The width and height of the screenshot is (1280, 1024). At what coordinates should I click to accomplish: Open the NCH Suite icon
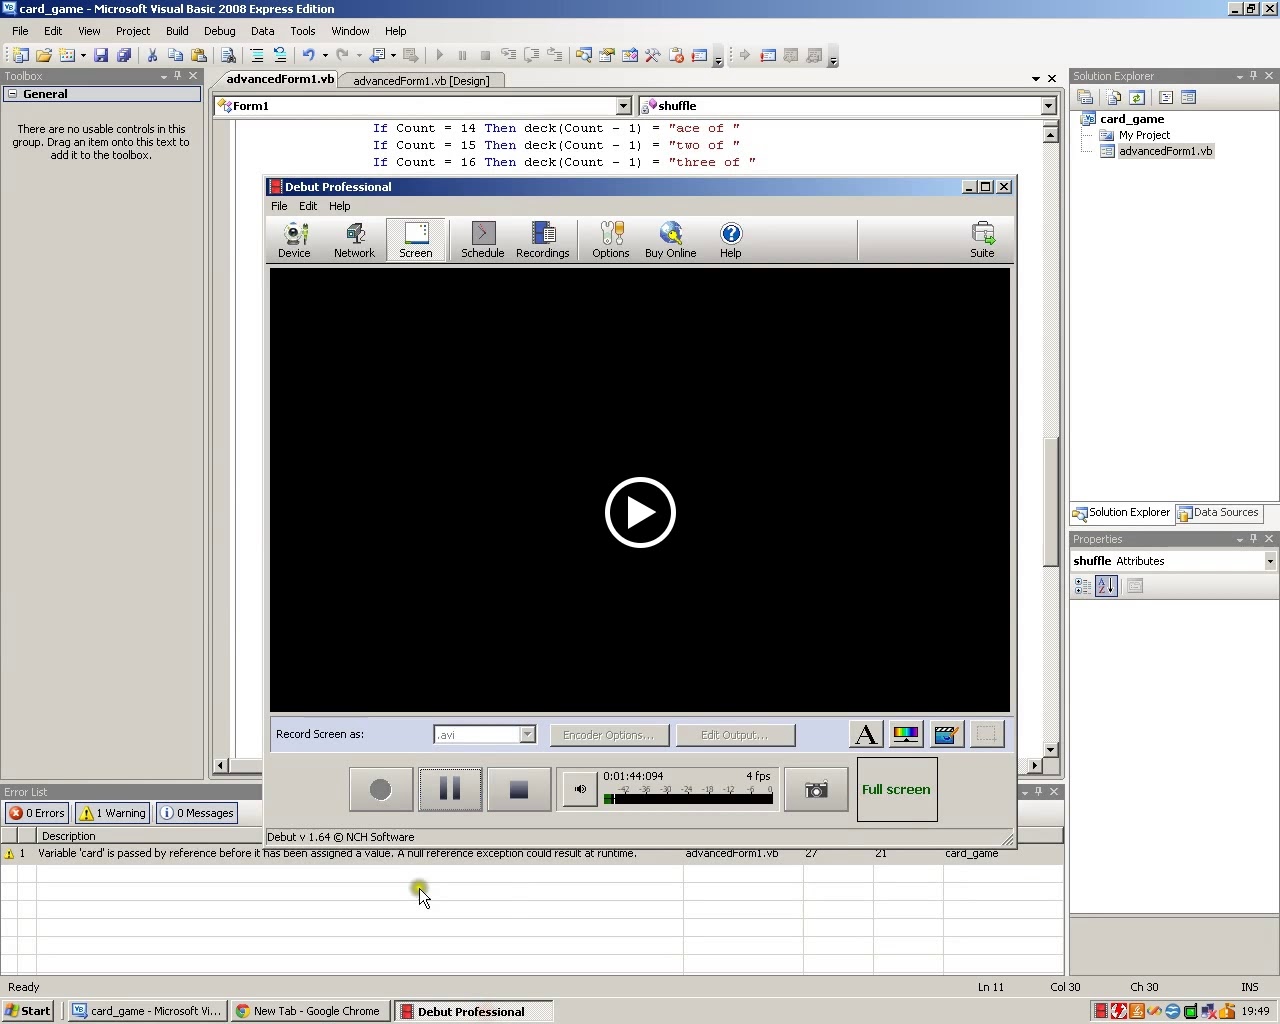[x=982, y=240]
